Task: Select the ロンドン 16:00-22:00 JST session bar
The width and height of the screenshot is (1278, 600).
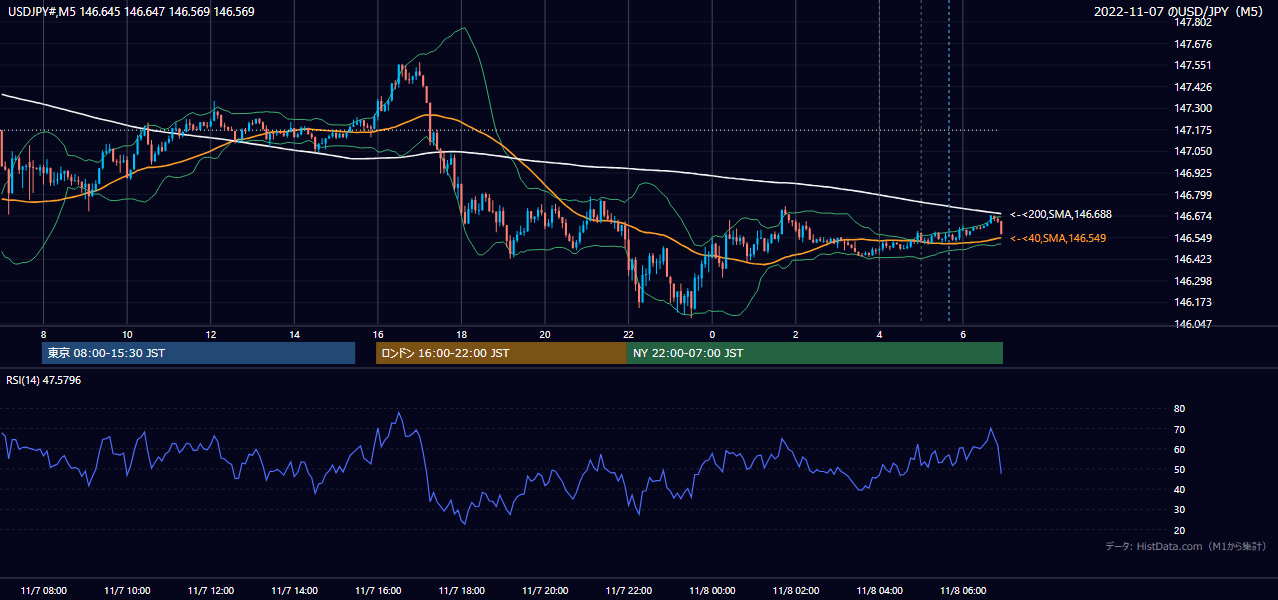Action: point(501,353)
